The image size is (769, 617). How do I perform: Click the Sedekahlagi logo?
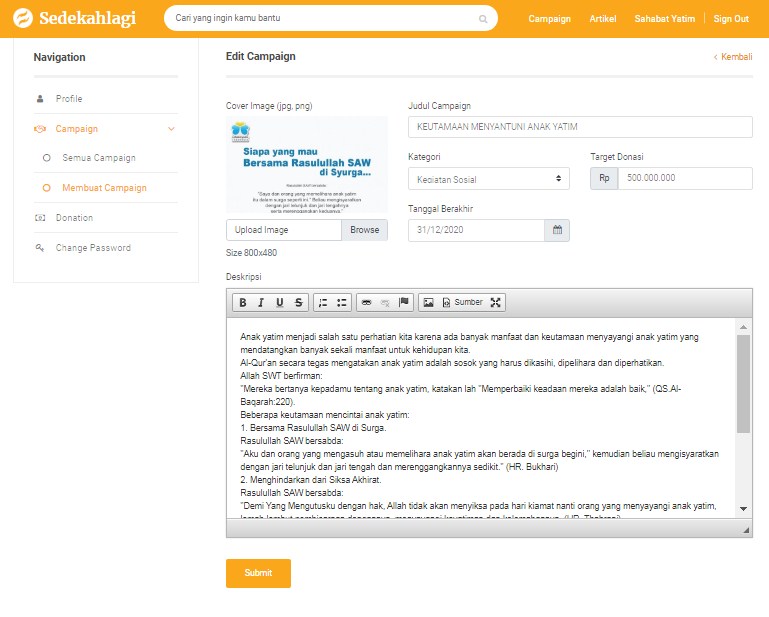tap(75, 18)
